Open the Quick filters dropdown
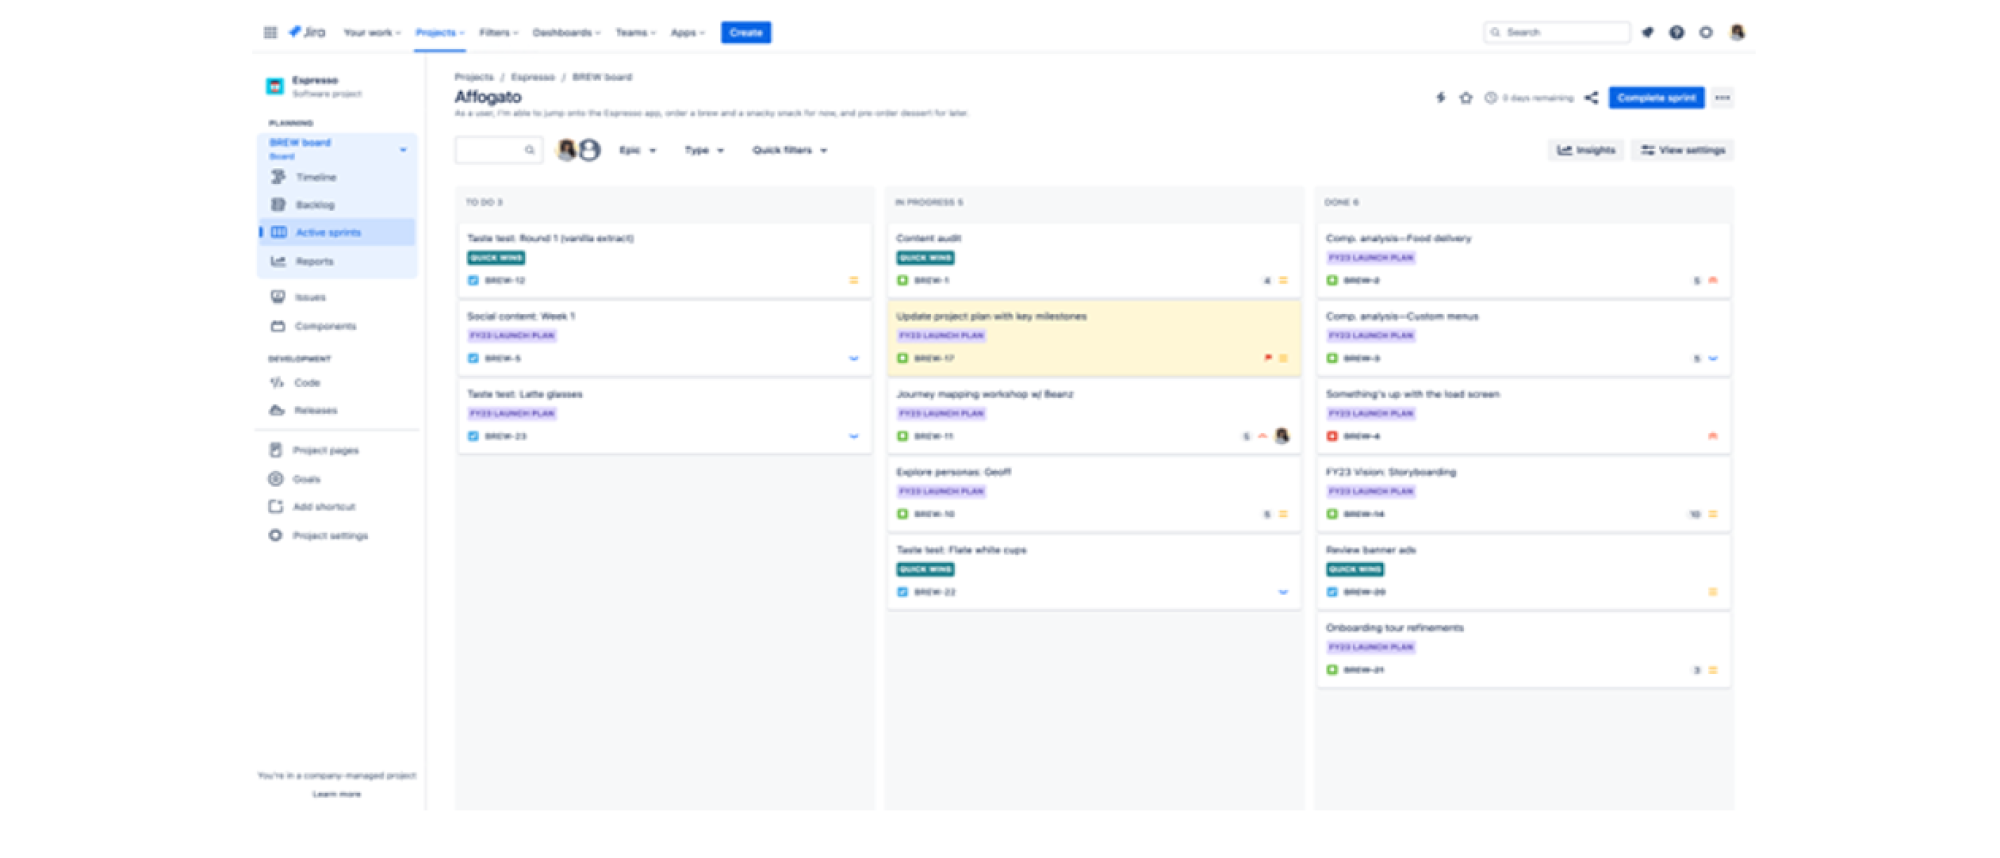 789,150
